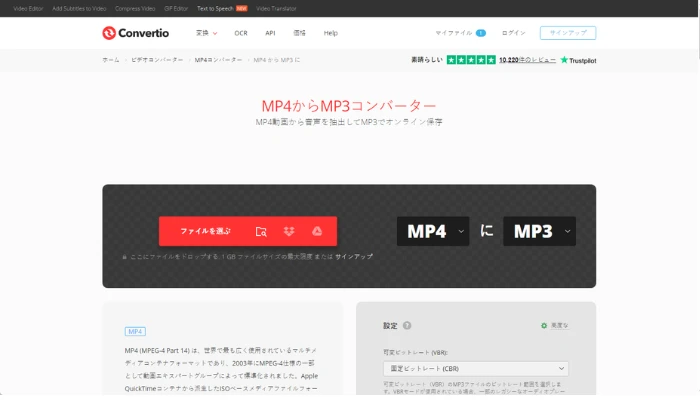The height and width of the screenshot is (400, 700).
Task: Open Video Translator in top bar
Action: pyautogui.click(x=276, y=8)
